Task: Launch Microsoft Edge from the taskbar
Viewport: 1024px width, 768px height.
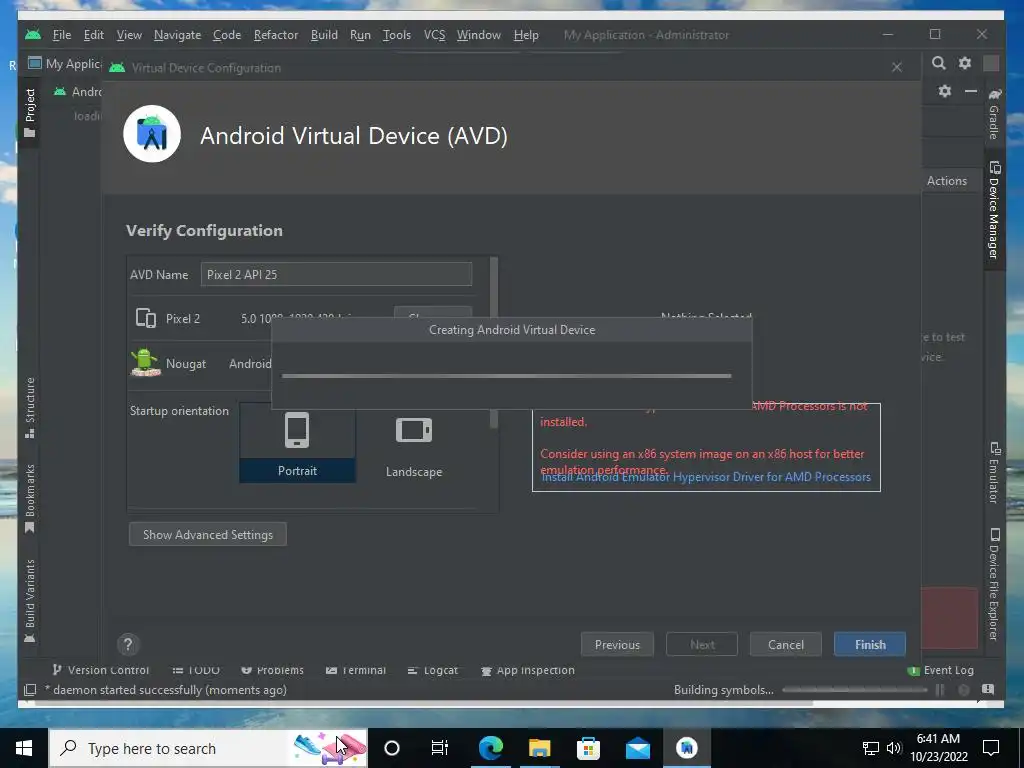Action: point(490,748)
